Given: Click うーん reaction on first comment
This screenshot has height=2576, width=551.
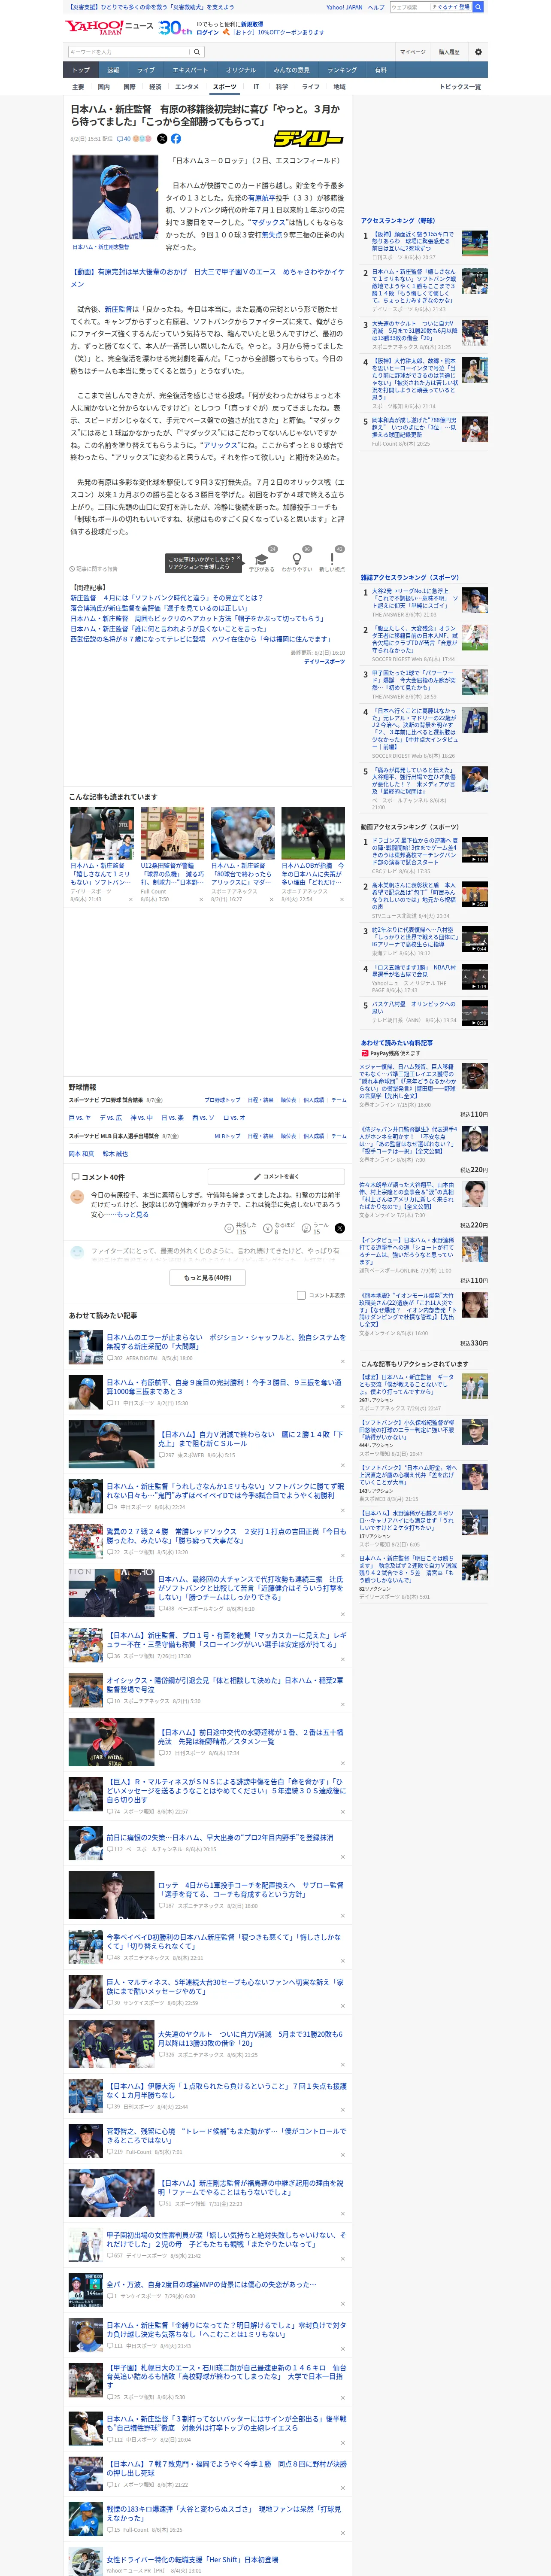Looking at the screenshot, I should (316, 1228).
